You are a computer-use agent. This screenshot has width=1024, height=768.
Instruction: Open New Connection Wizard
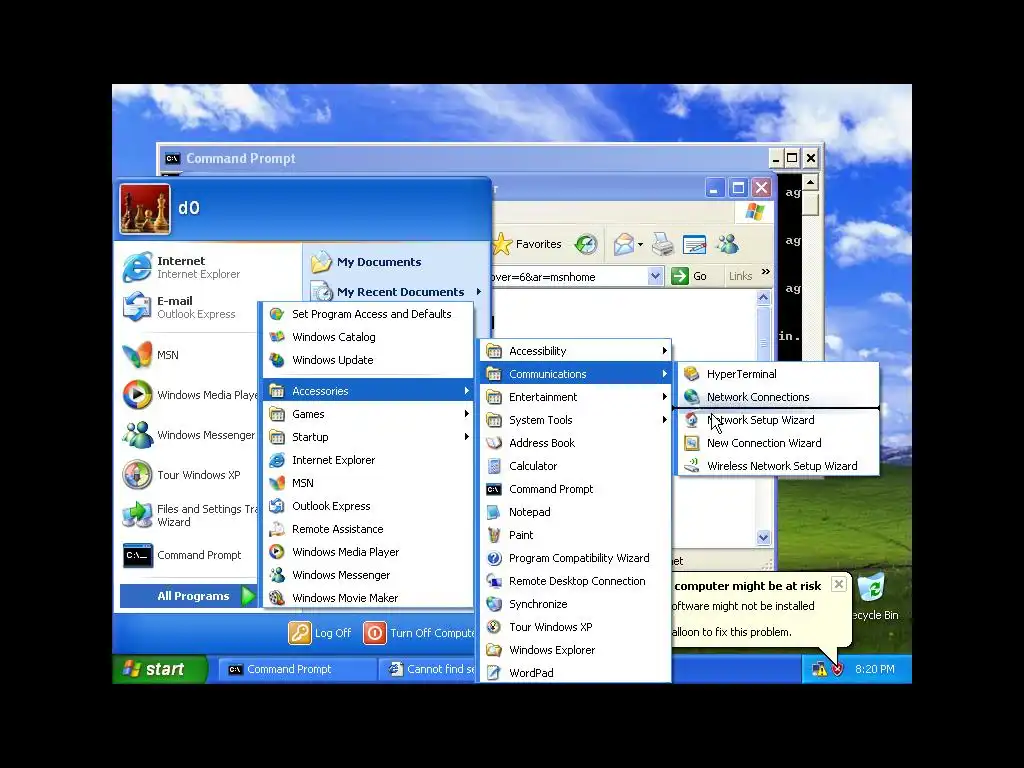(778, 443)
